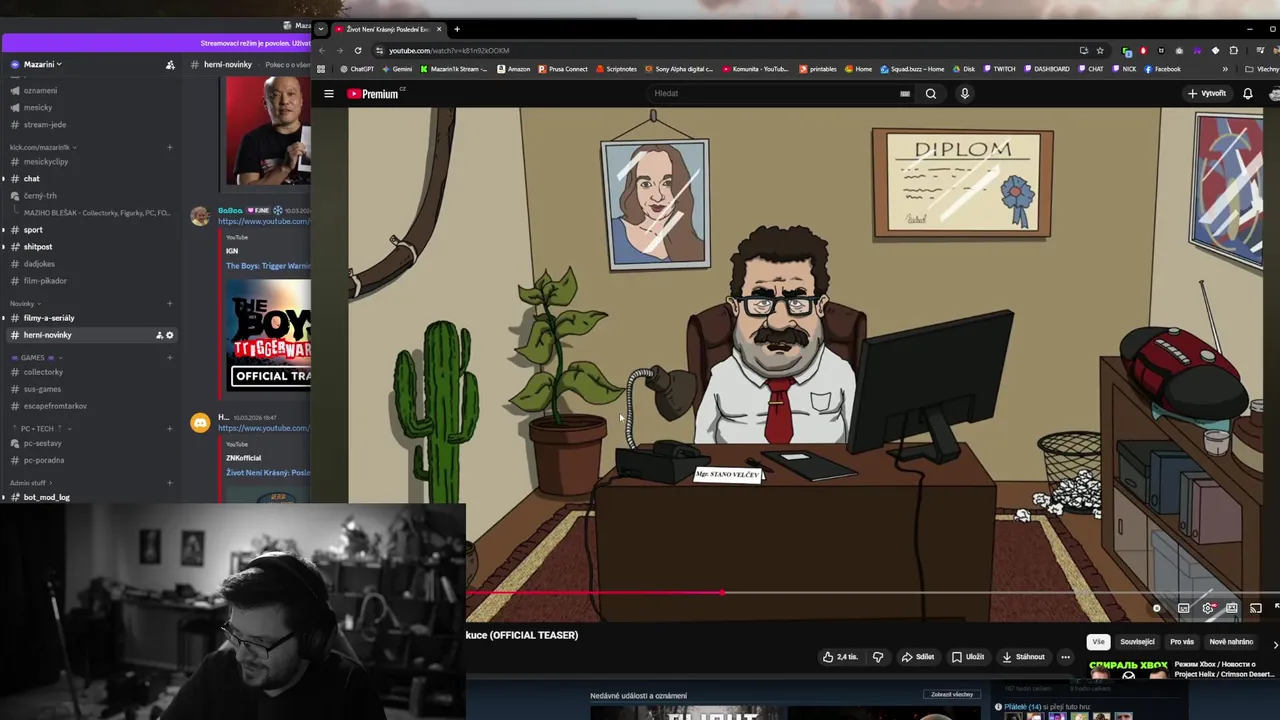Save the video with Uložit
This screenshot has width=1280, height=720.
coord(968,657)
